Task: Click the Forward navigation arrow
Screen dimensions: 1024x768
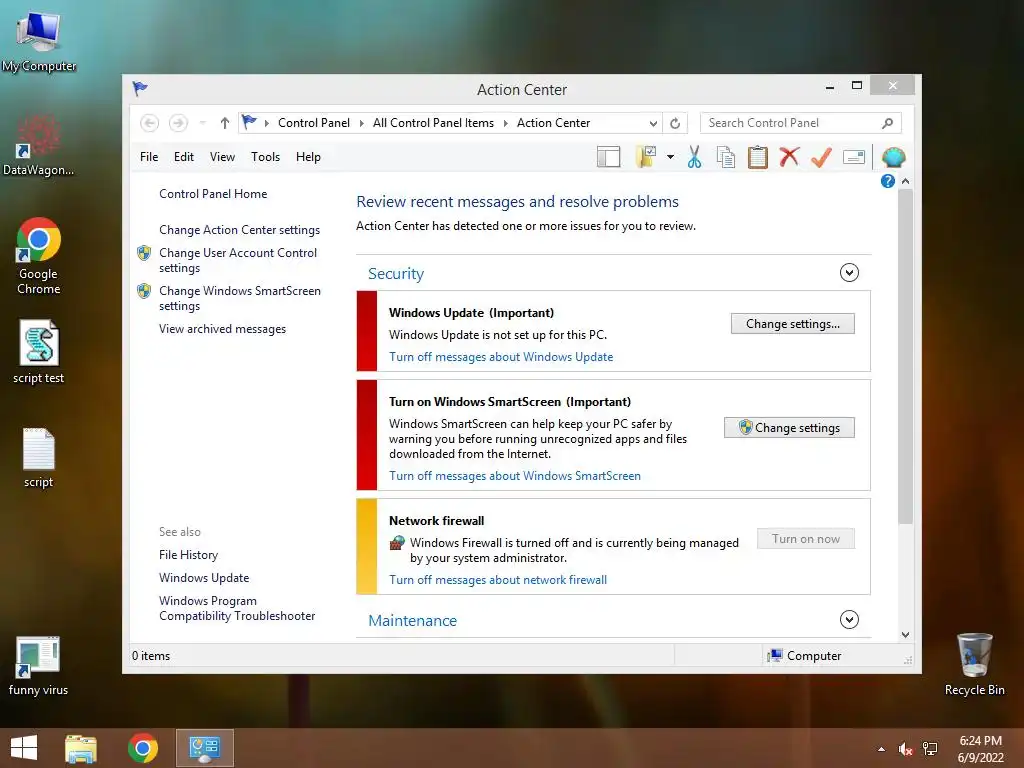Action: click(178, 123)
